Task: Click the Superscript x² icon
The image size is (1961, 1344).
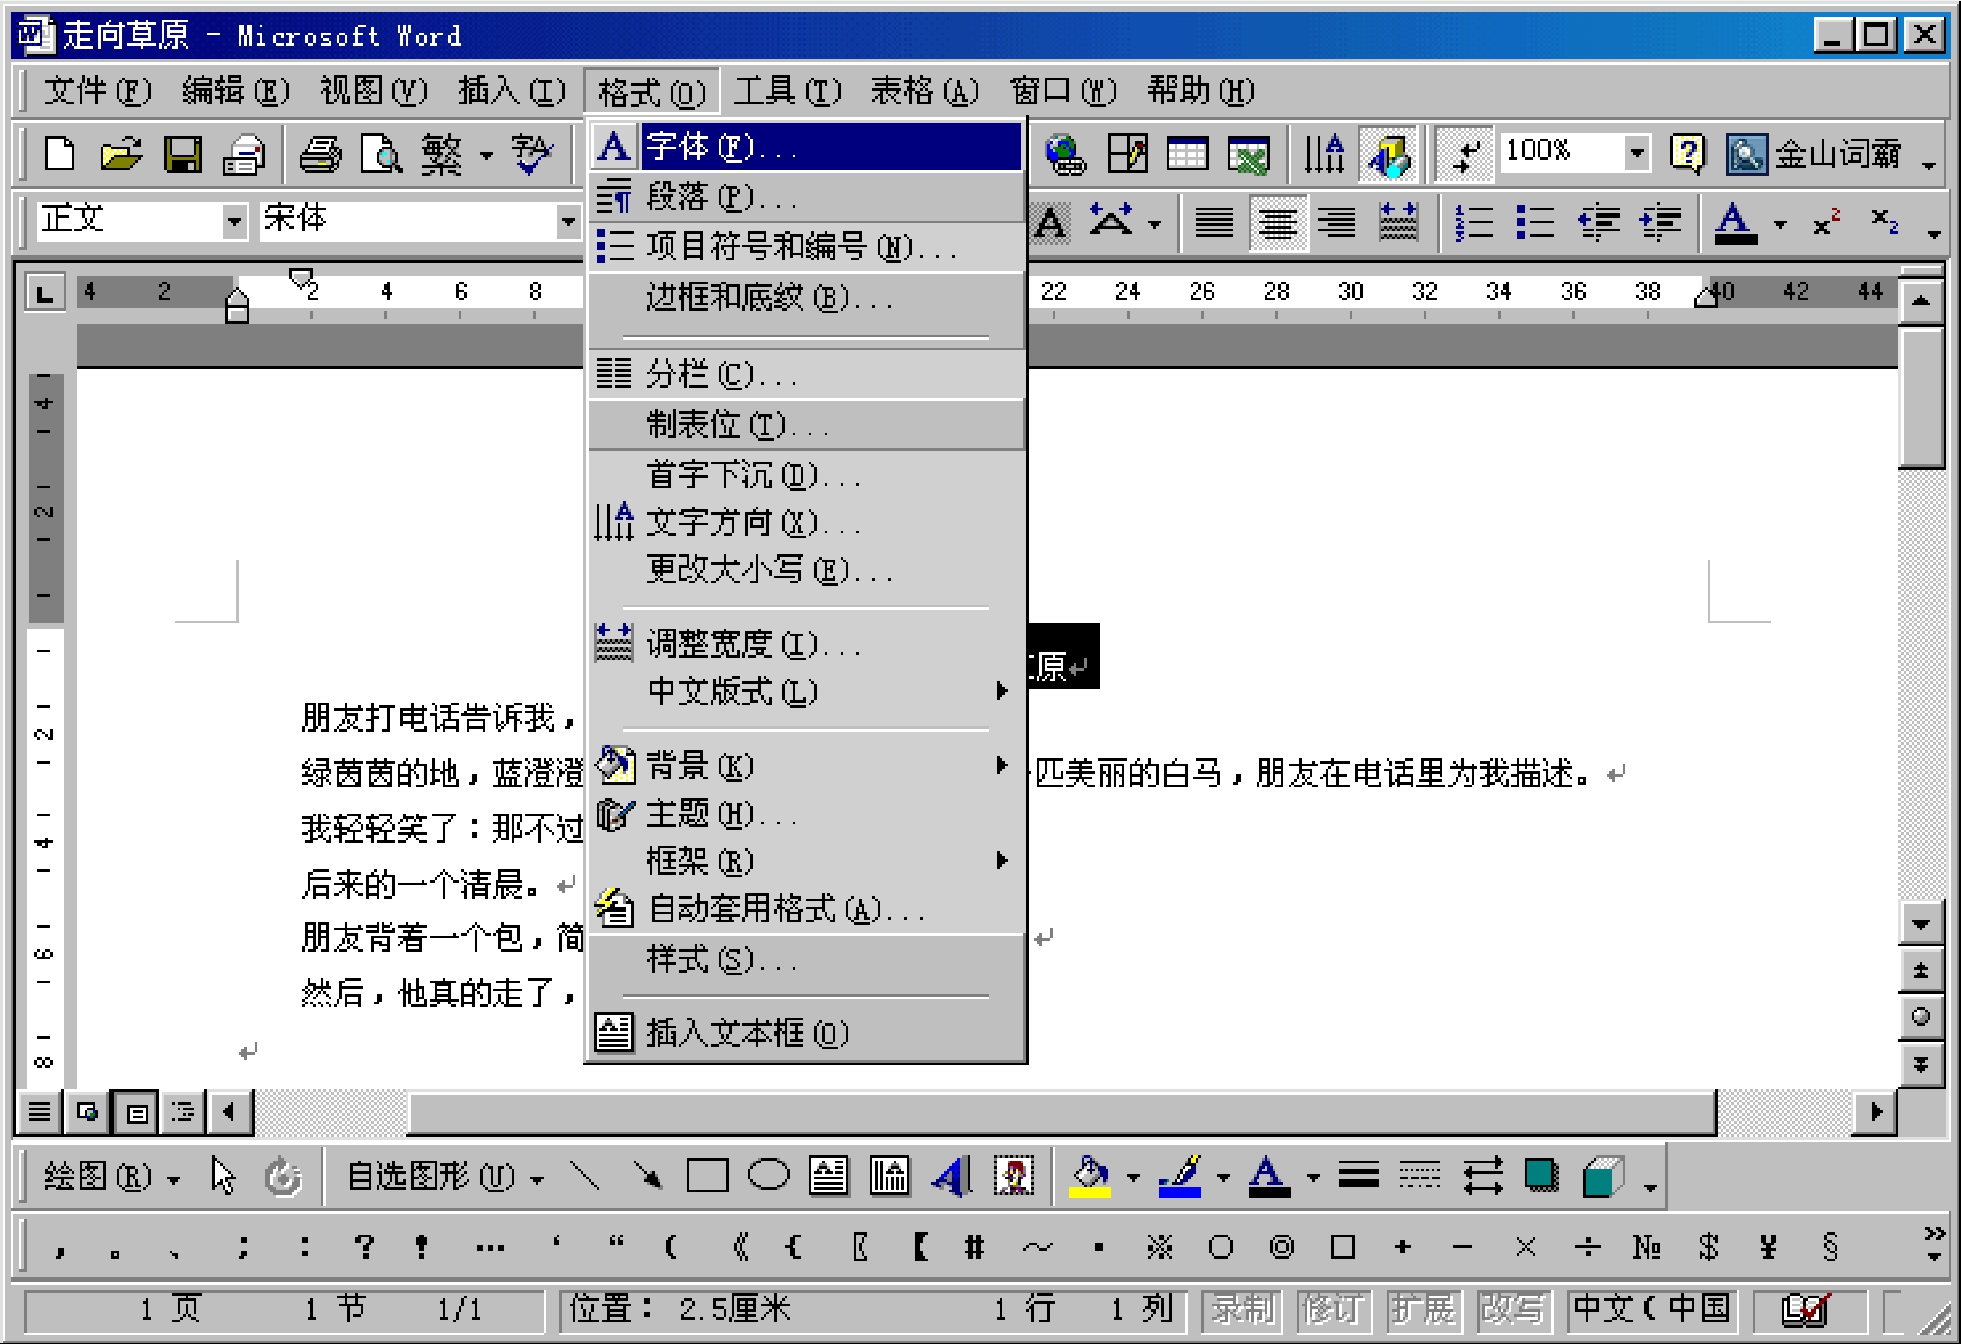Action: click(1826, 222)
